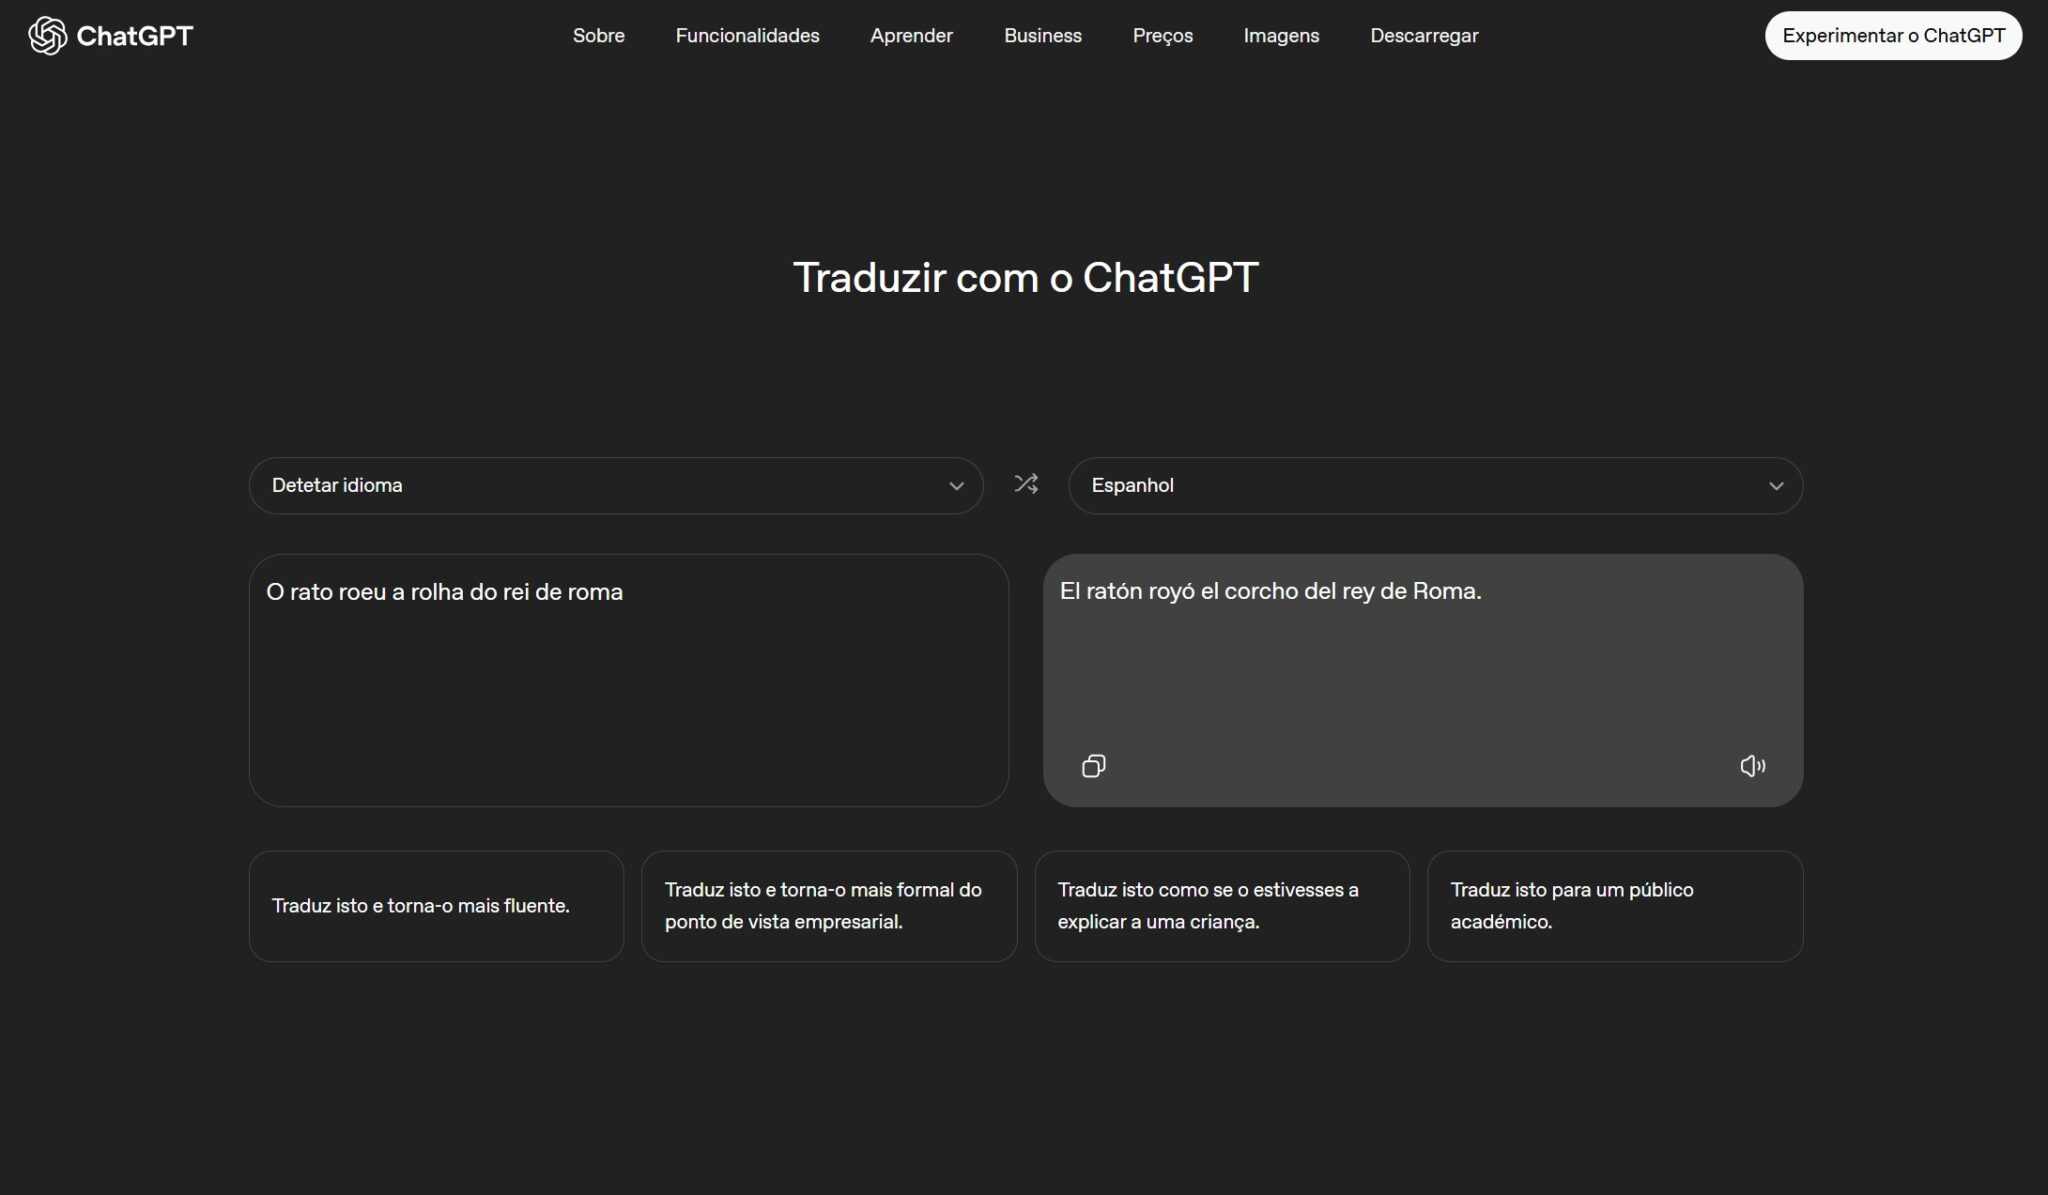Pick 'explicar a uma criança' suggestion
Screen dimensions: 2048x1195
coord(1222,905)
